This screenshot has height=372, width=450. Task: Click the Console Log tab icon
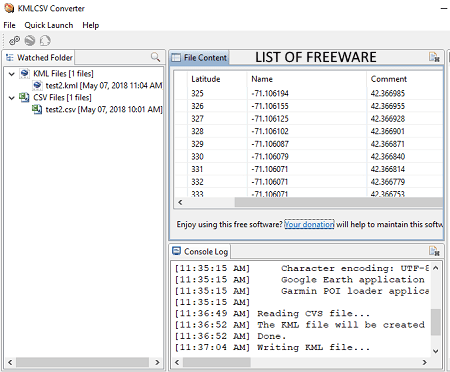[x=176, y=251]
